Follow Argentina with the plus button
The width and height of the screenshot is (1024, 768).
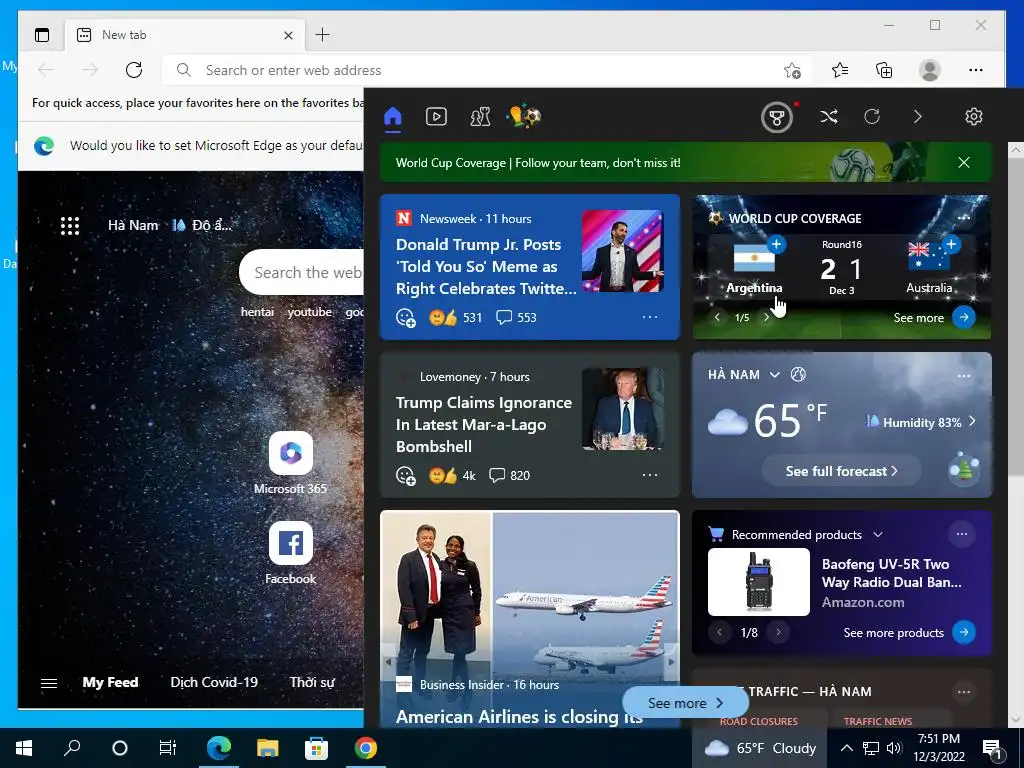pyautogui.click(x=776, y=245)
